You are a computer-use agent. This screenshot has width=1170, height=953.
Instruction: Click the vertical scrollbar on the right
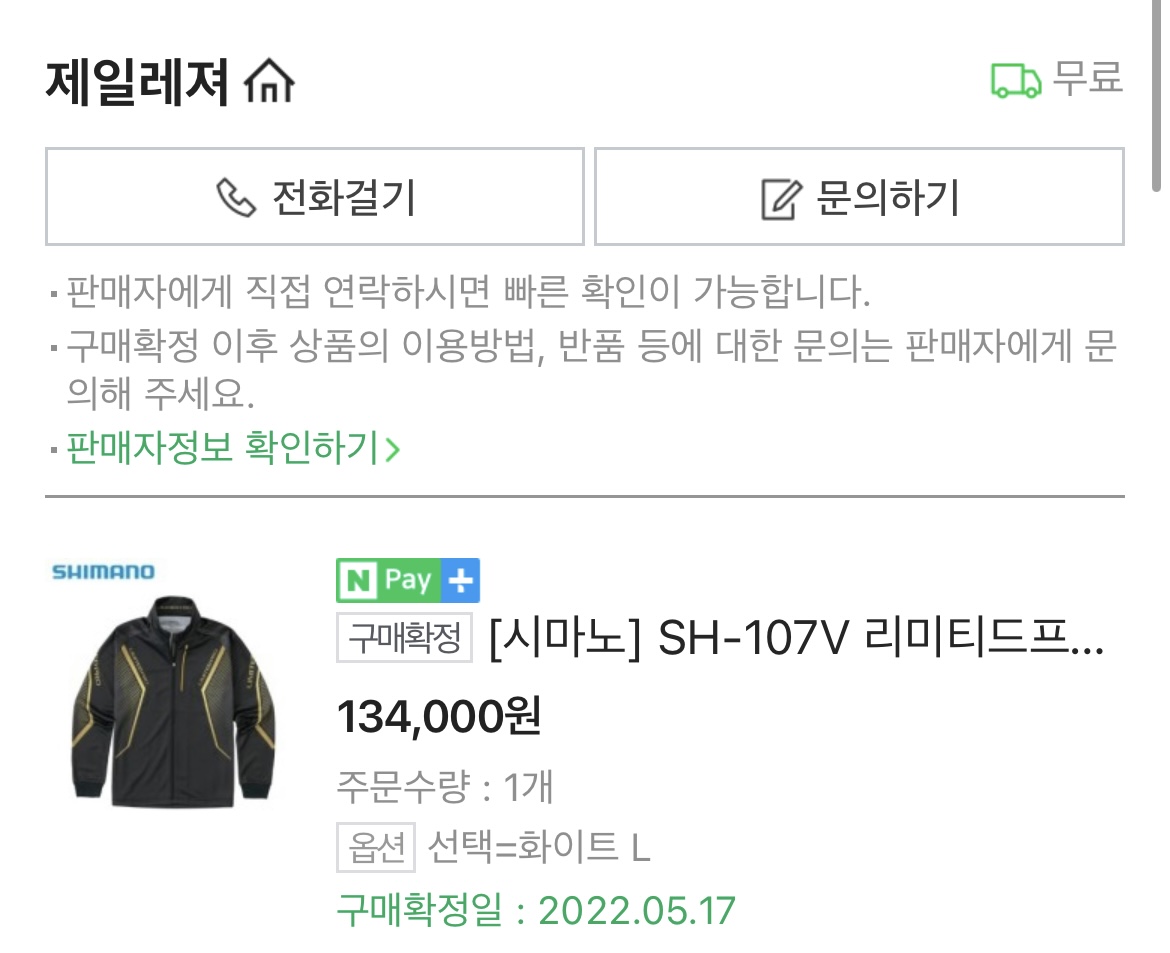[x=1157, y=96]
